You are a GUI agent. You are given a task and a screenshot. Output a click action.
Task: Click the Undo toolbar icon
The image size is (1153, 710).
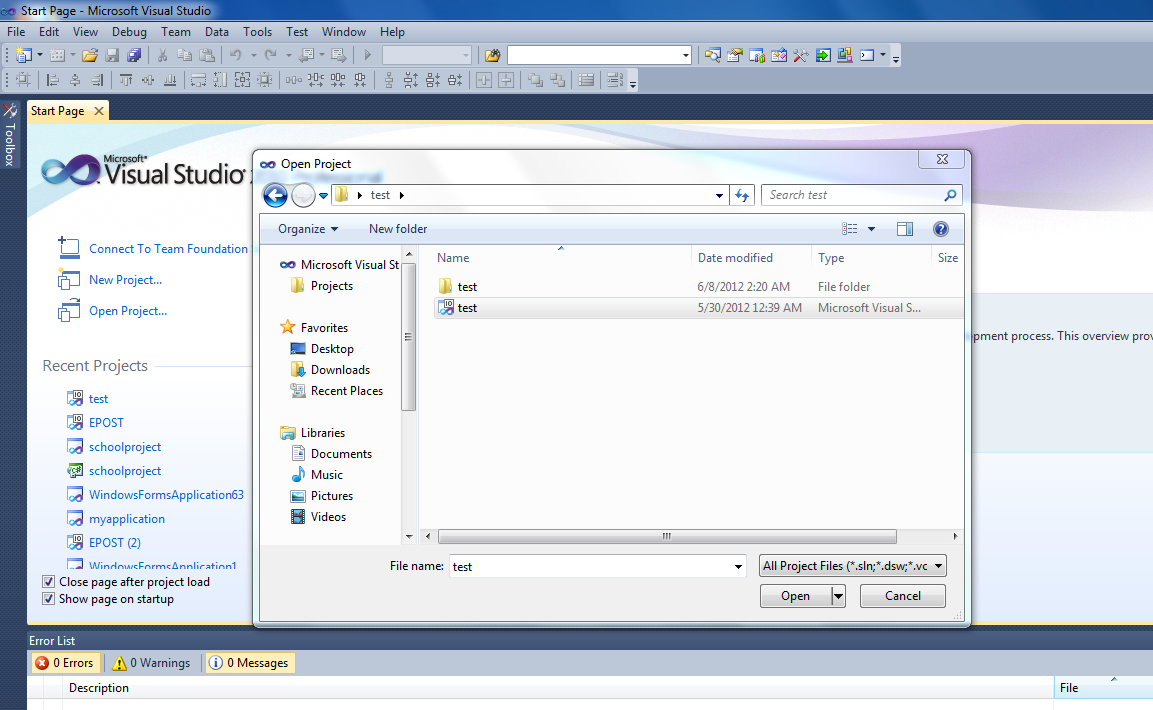(x=236, y=55)
